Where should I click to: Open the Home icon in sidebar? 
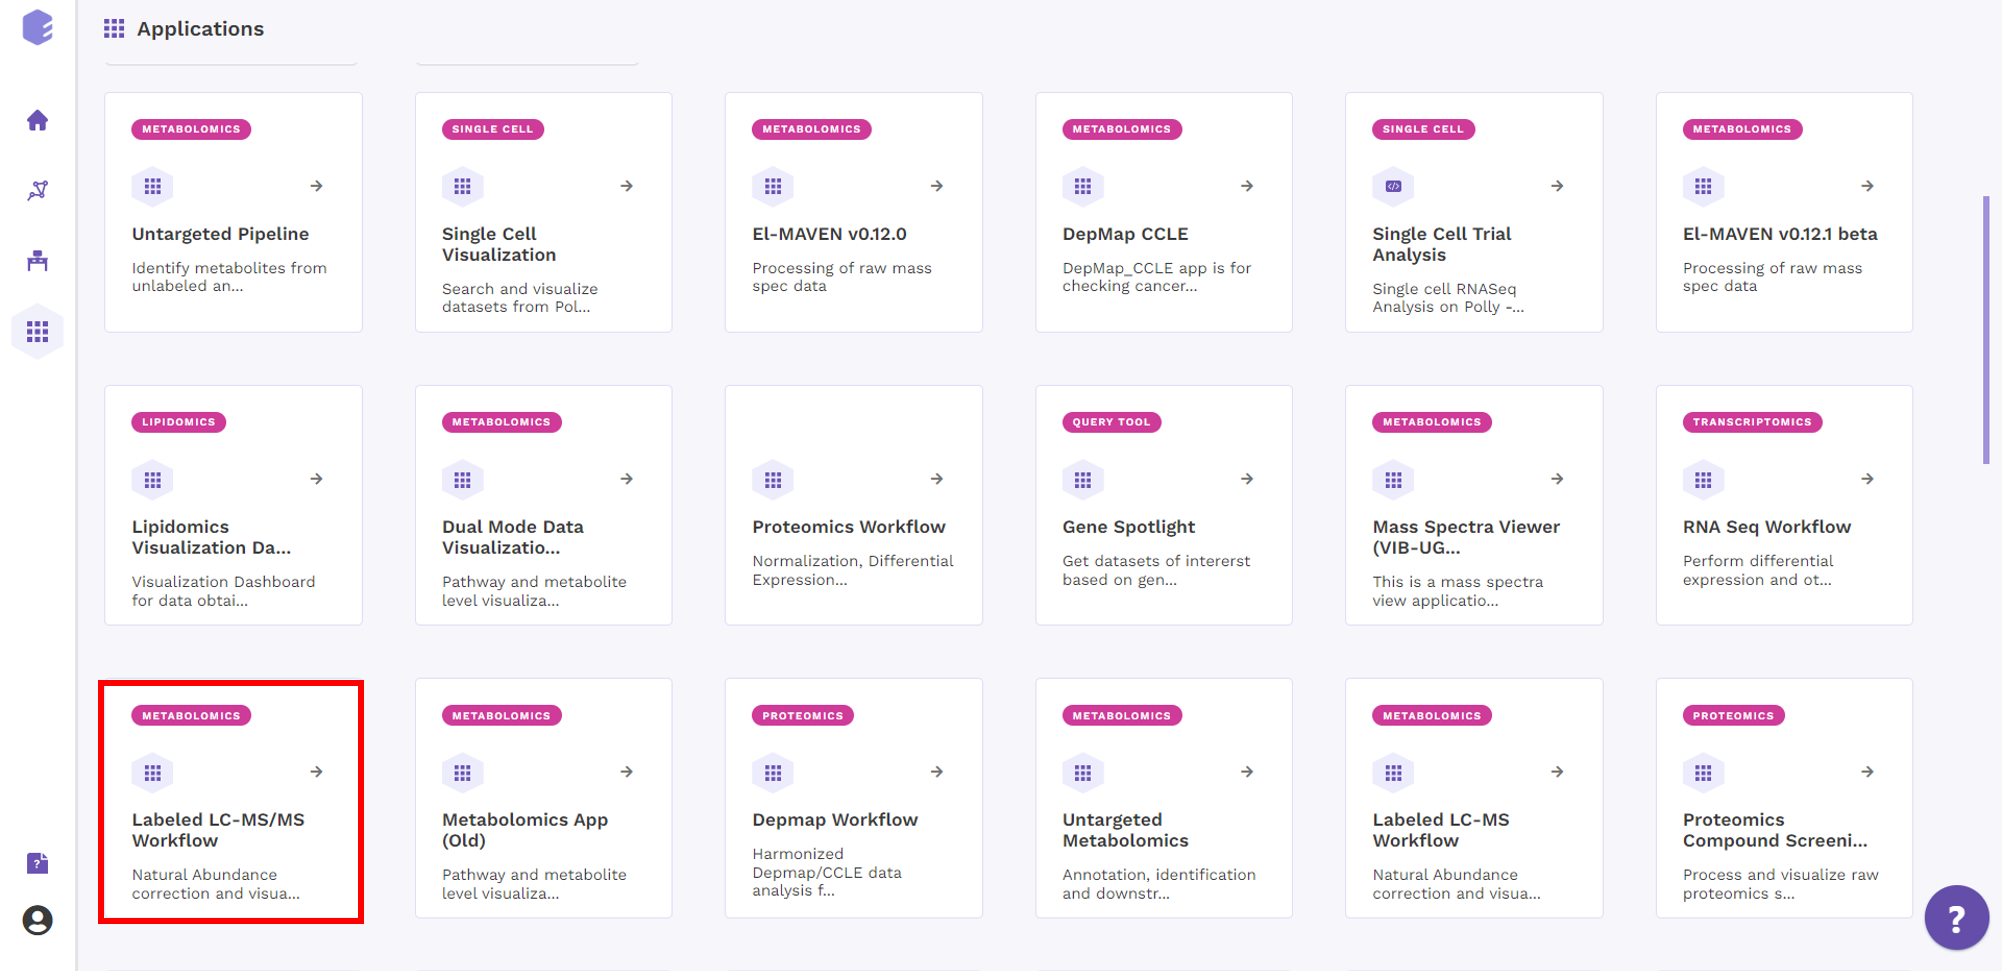pos(37,120)
